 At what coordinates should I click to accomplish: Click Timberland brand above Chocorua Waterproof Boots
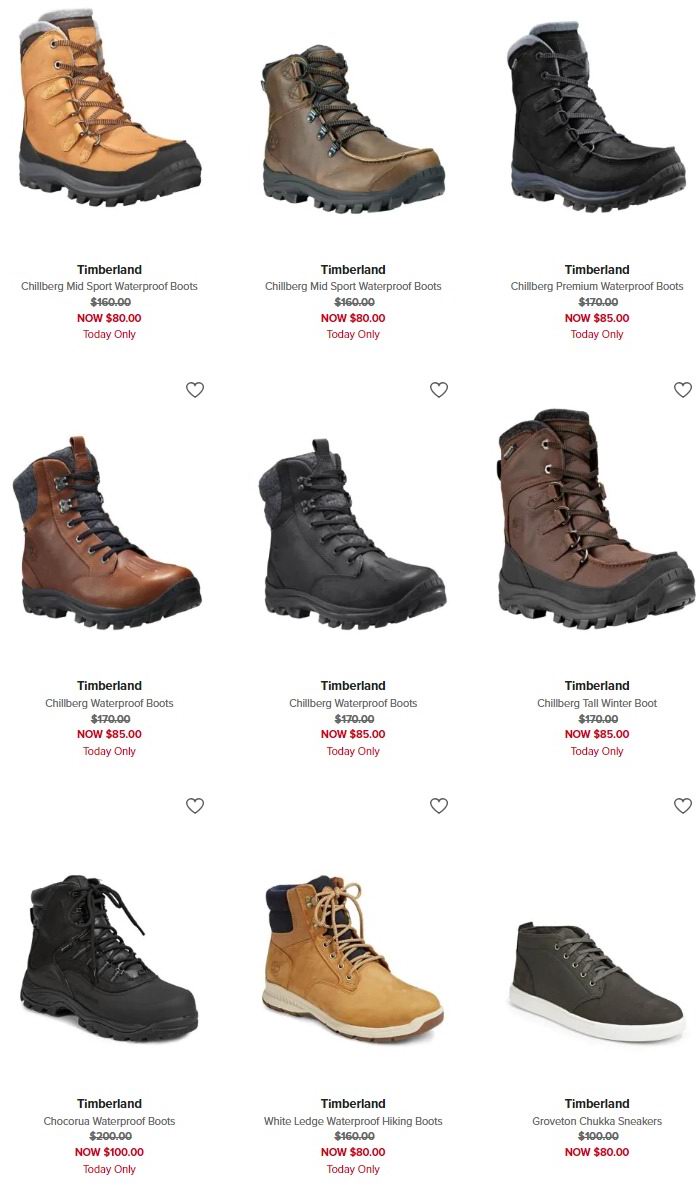[x=109, y=1104]
